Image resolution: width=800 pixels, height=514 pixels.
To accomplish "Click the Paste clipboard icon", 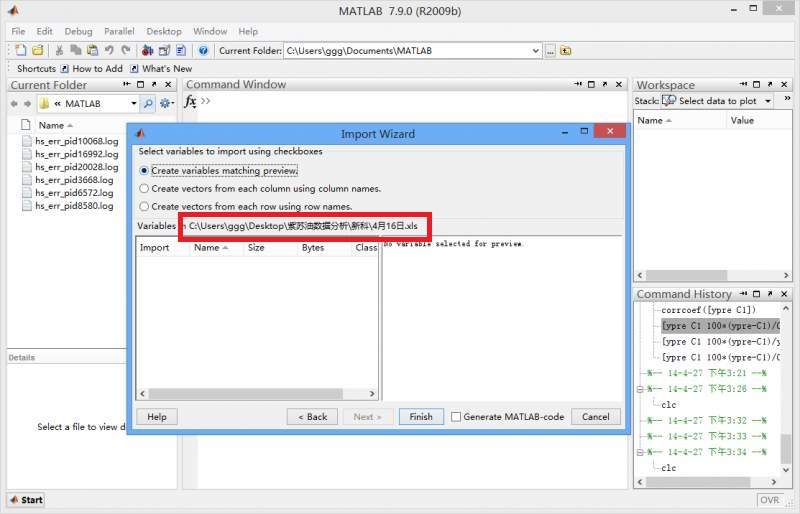I will 92,50.
